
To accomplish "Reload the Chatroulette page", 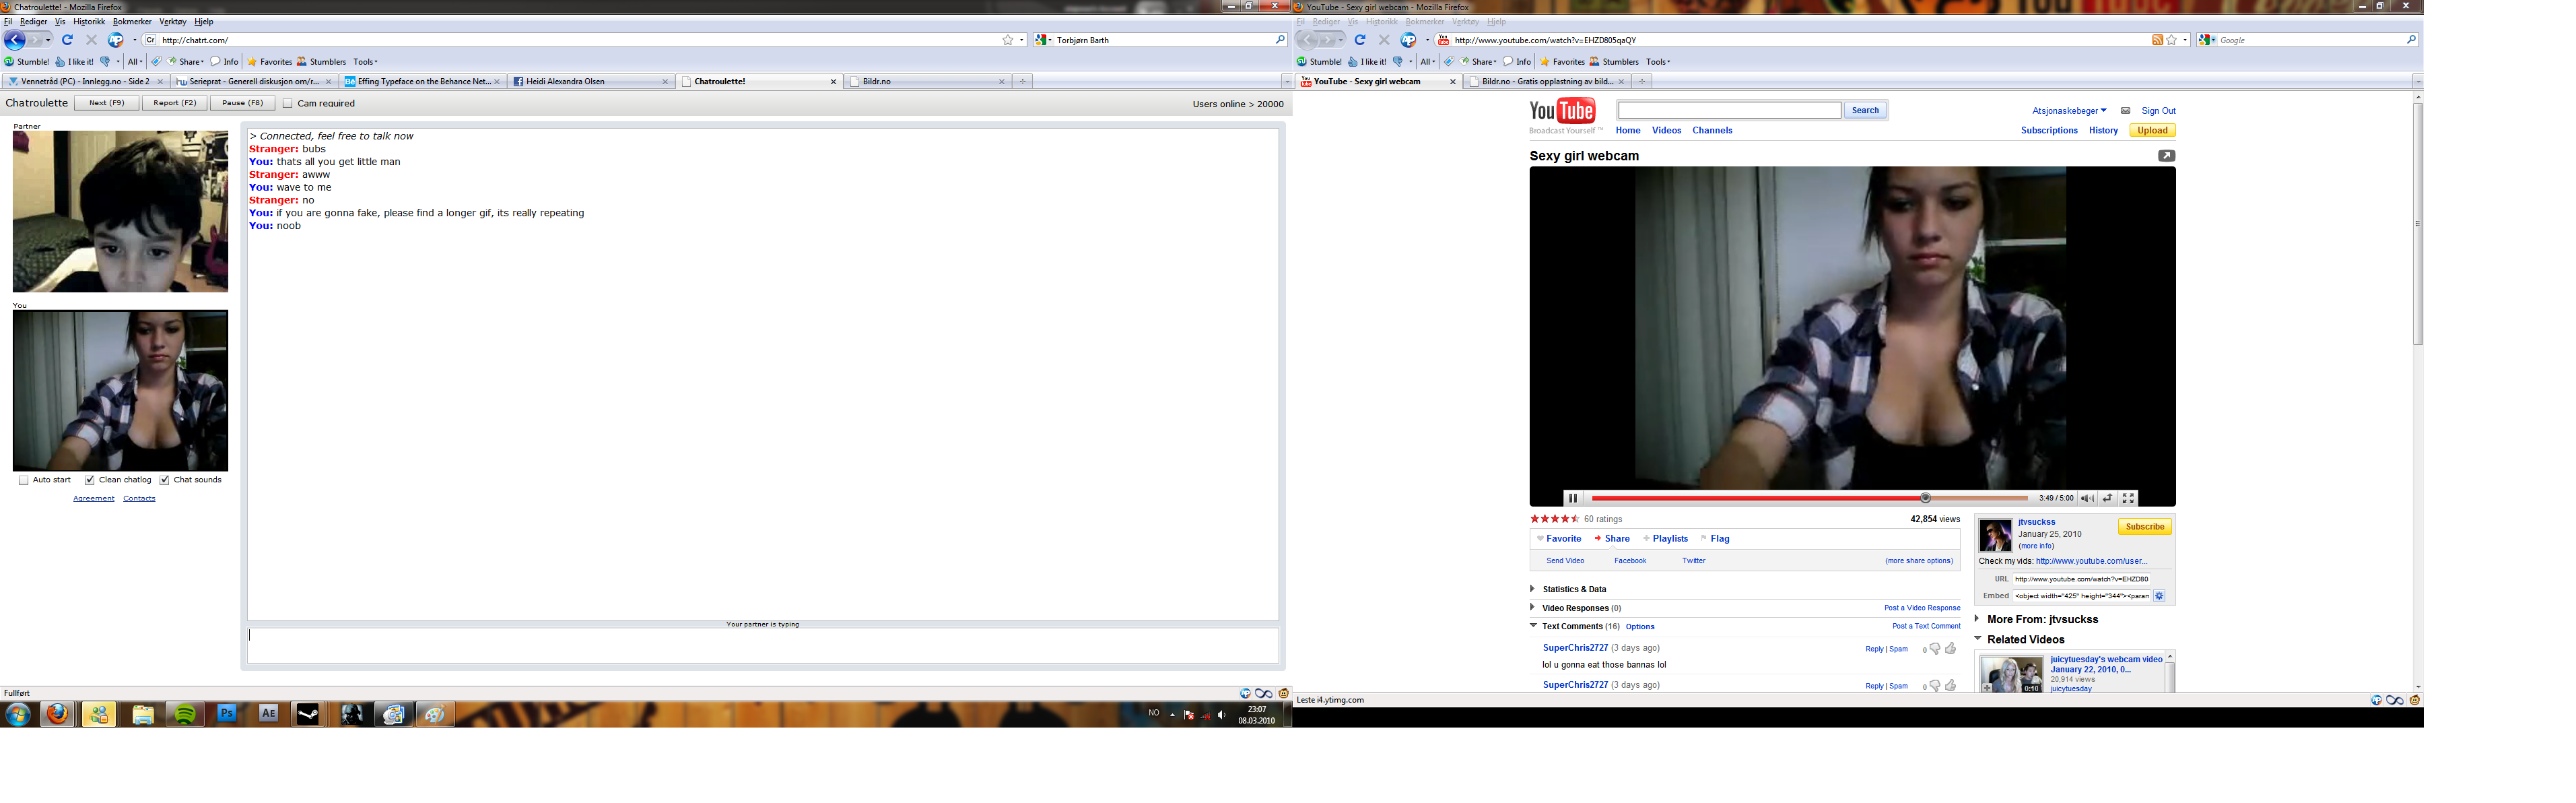I will point(67,40).
